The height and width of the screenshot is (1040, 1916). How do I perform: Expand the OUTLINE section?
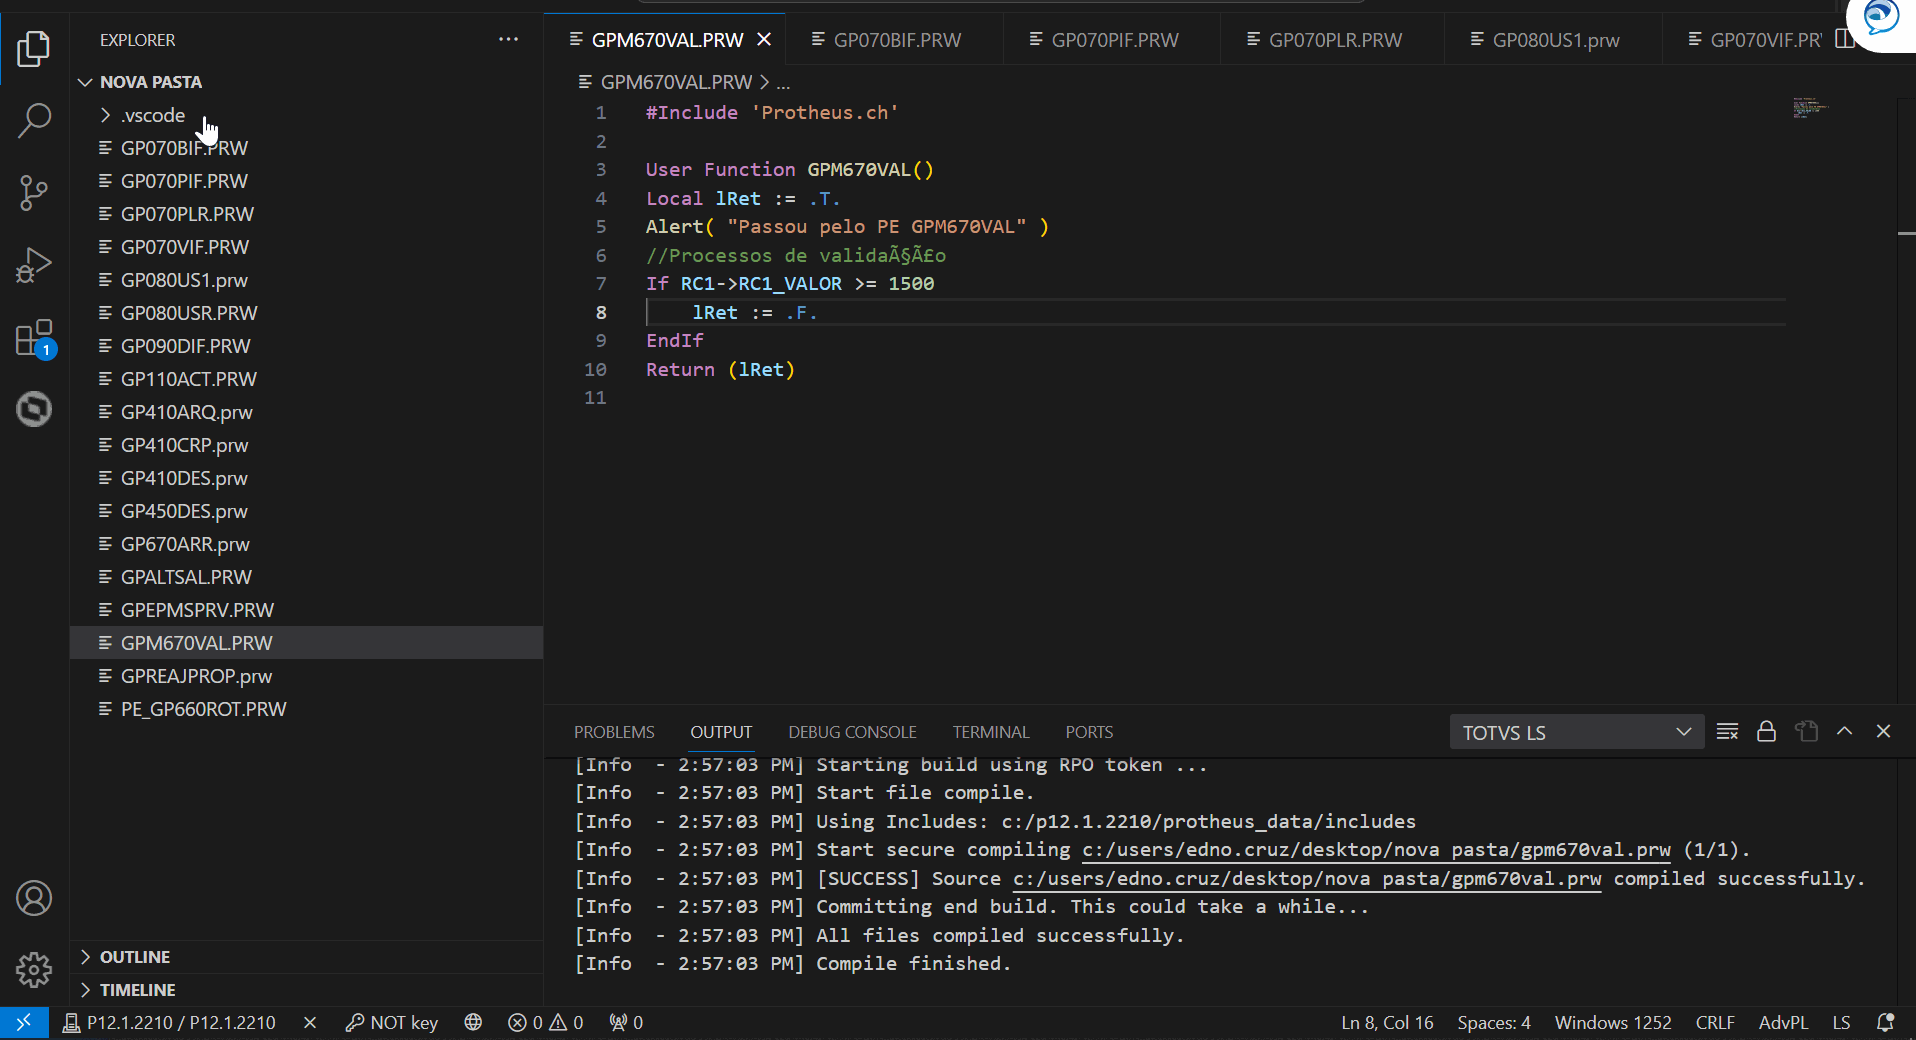pos(134,957)
